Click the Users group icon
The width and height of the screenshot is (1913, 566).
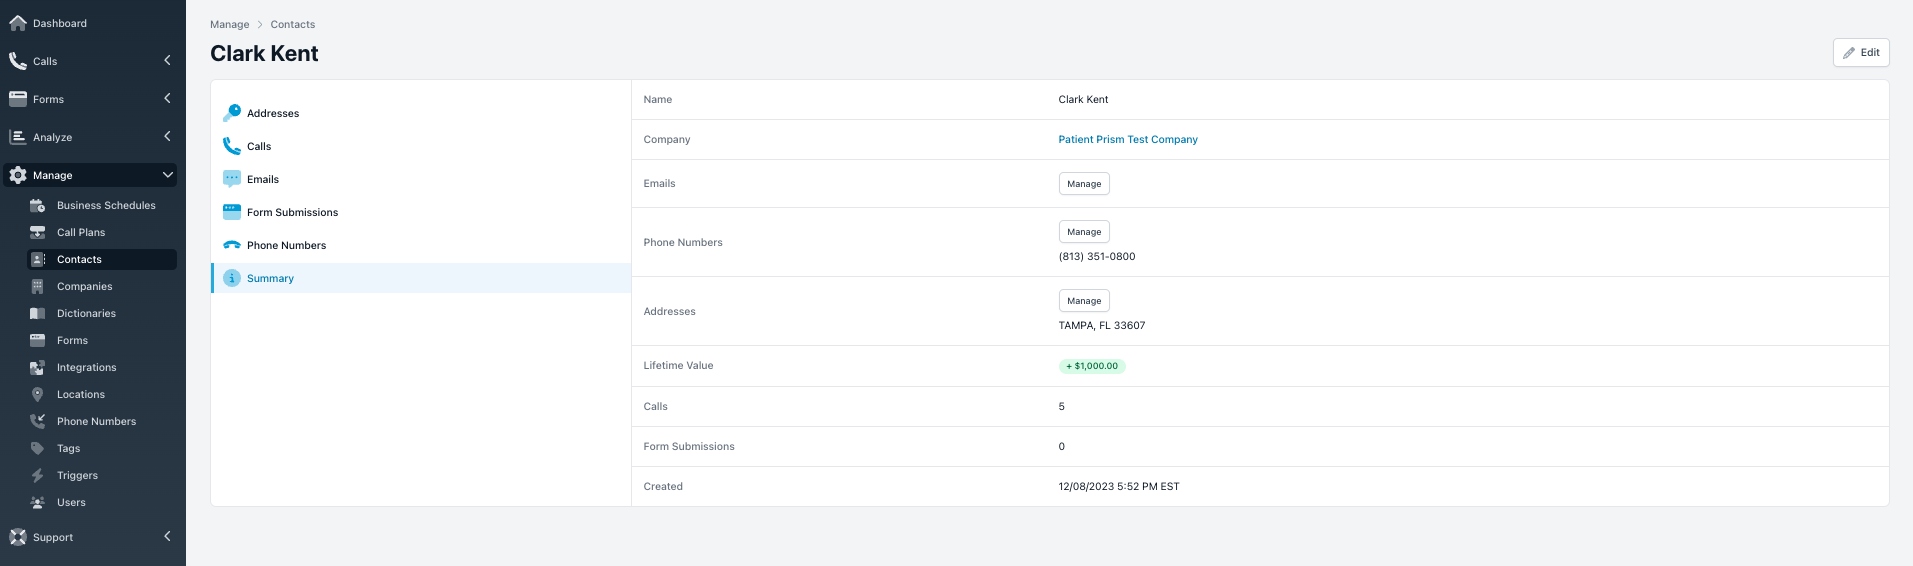coord(38,502)
